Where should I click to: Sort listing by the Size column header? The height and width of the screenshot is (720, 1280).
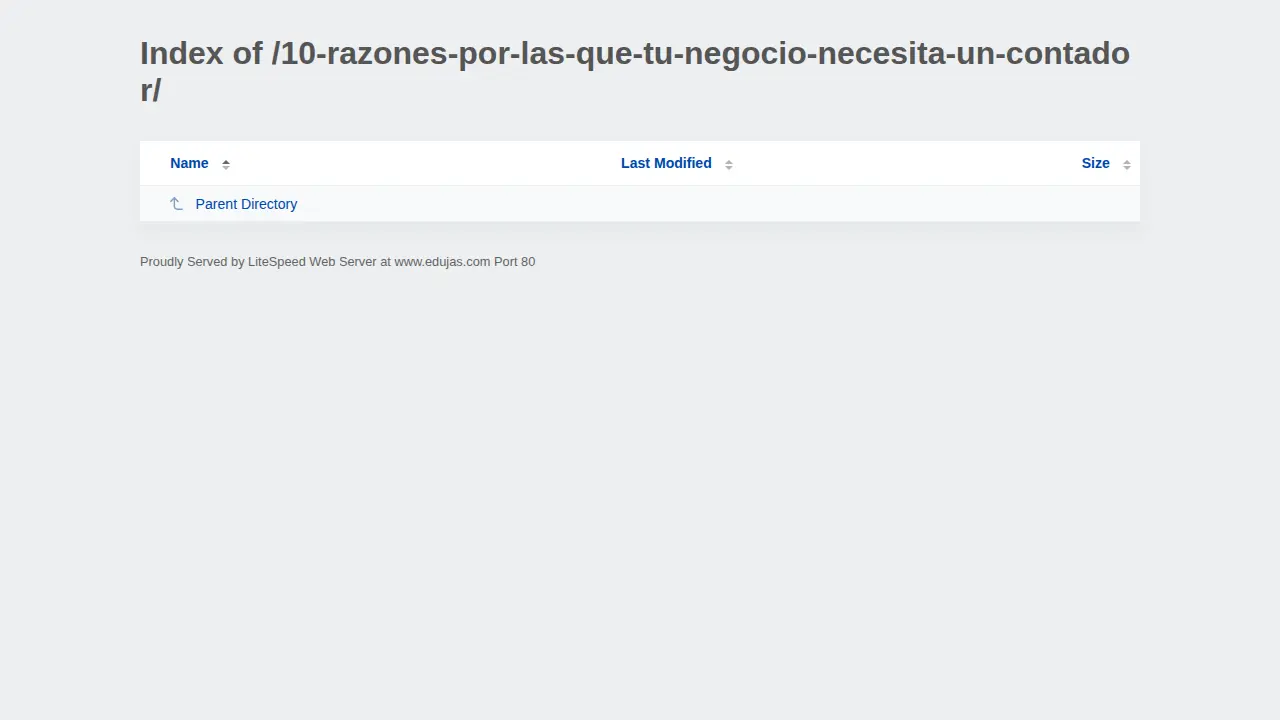[x=1095, y=163]
